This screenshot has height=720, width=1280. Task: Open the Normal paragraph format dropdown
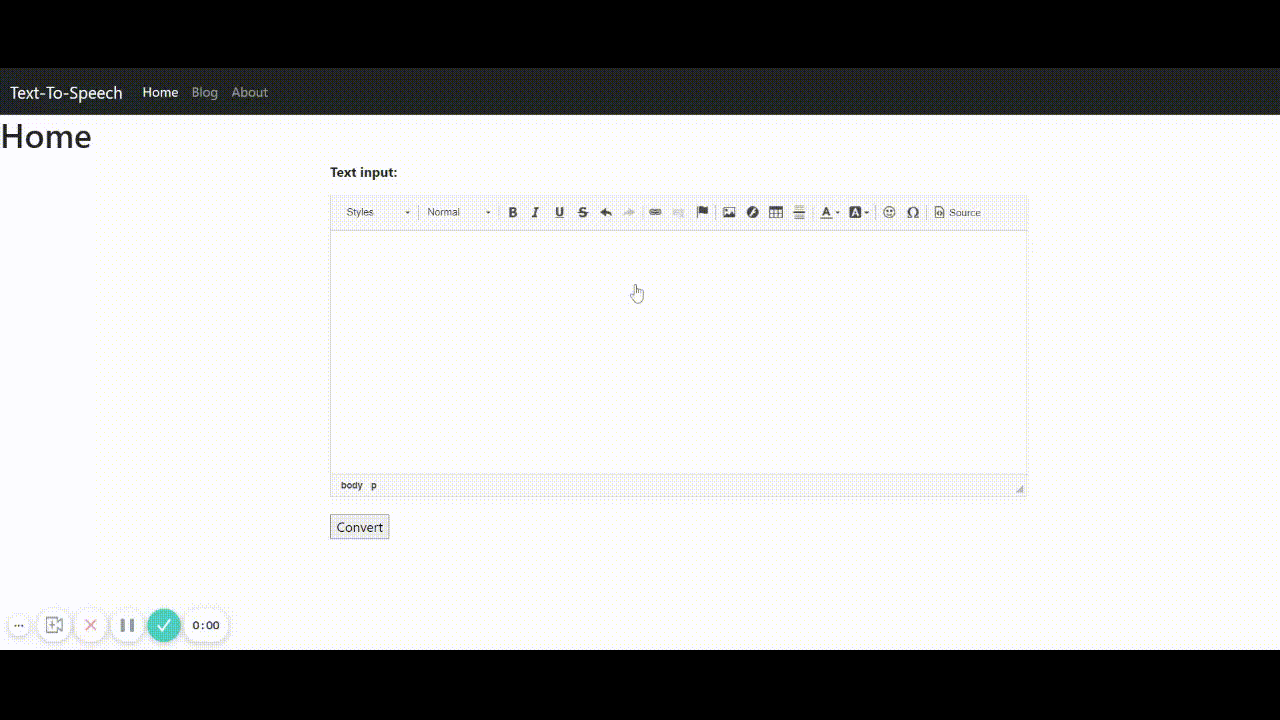(x=455, y=212)
